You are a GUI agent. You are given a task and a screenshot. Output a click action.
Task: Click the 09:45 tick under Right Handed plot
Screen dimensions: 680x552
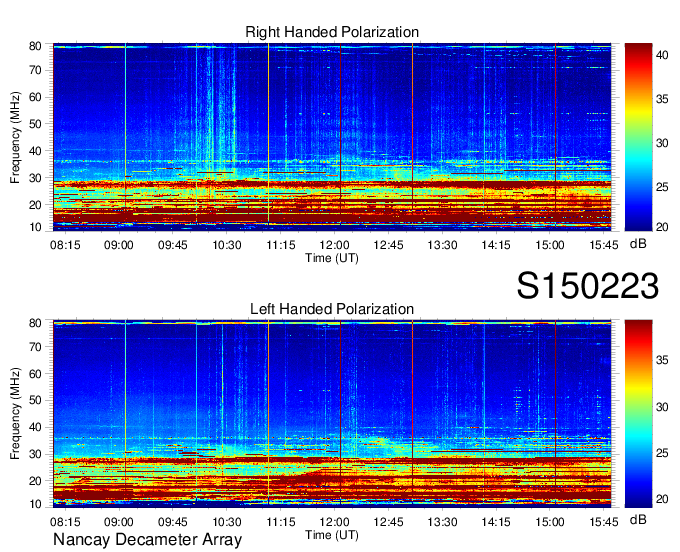pos(173,245)
